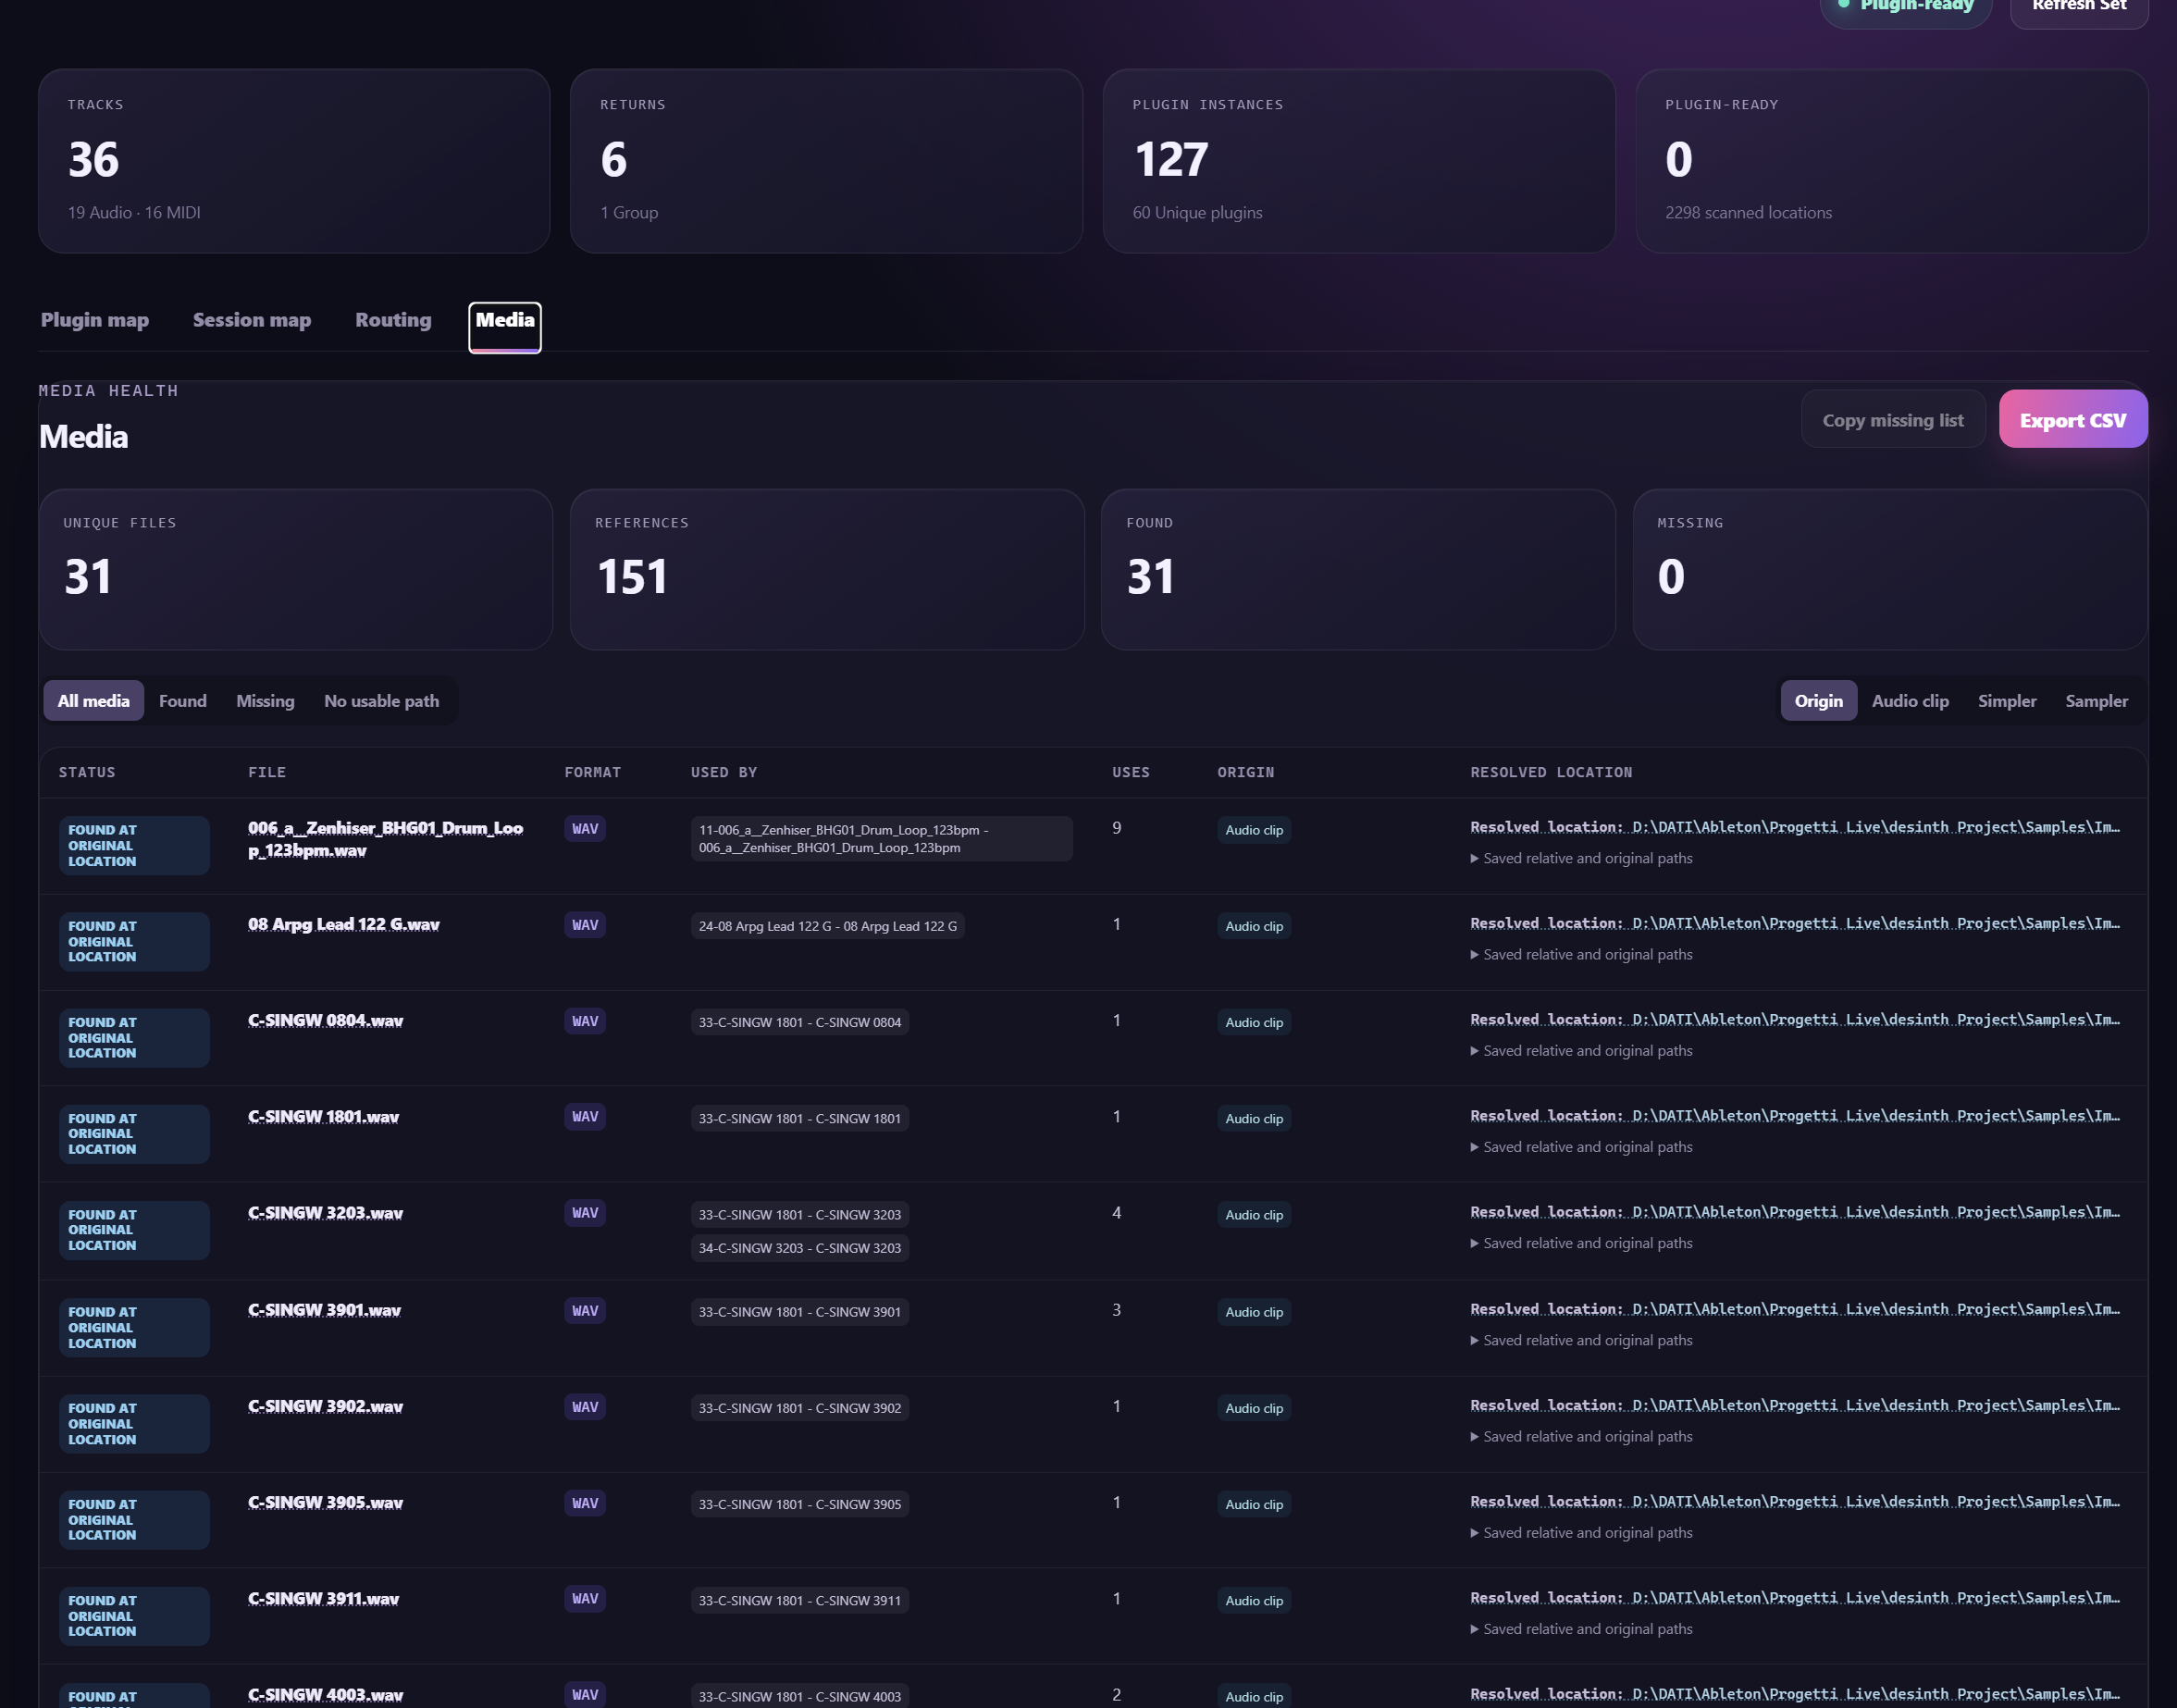Expand saved paths for C-SINGW 3905.wav row
Image resolution: width=2177 pixels, height=1708 pixels.
(1582, 1532)
